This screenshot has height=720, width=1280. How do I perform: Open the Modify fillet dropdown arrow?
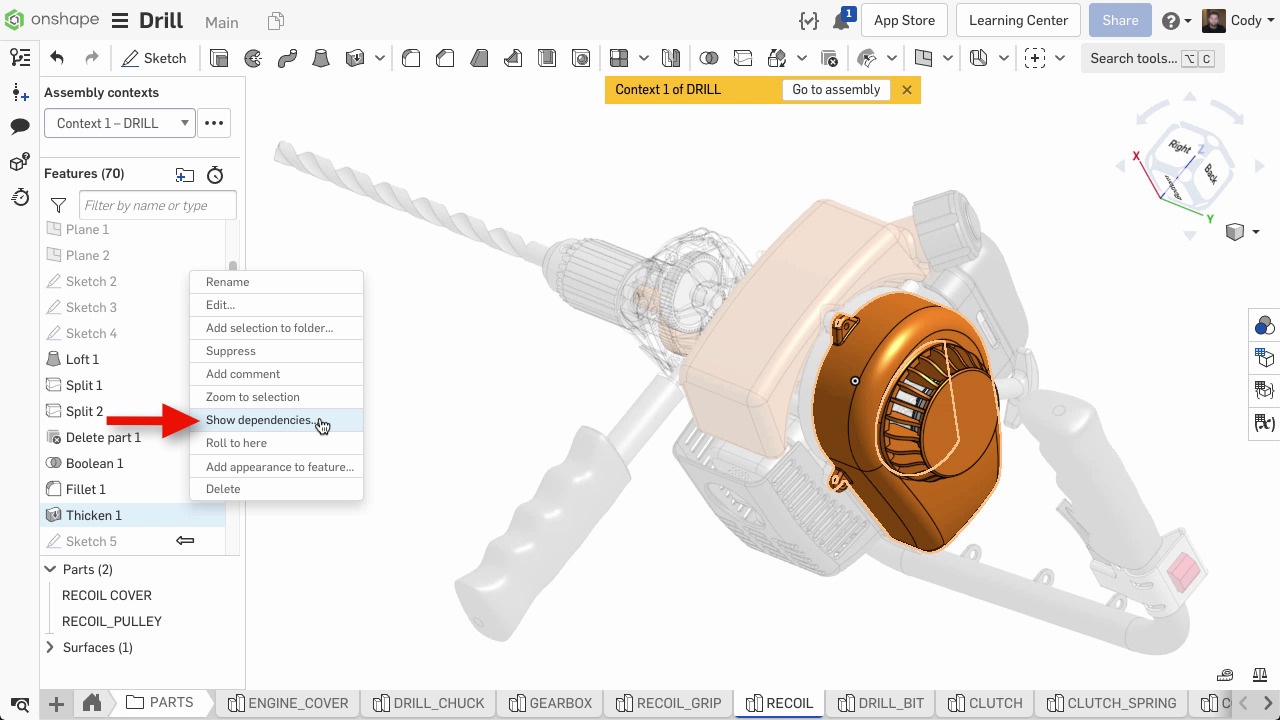point(892,58)
